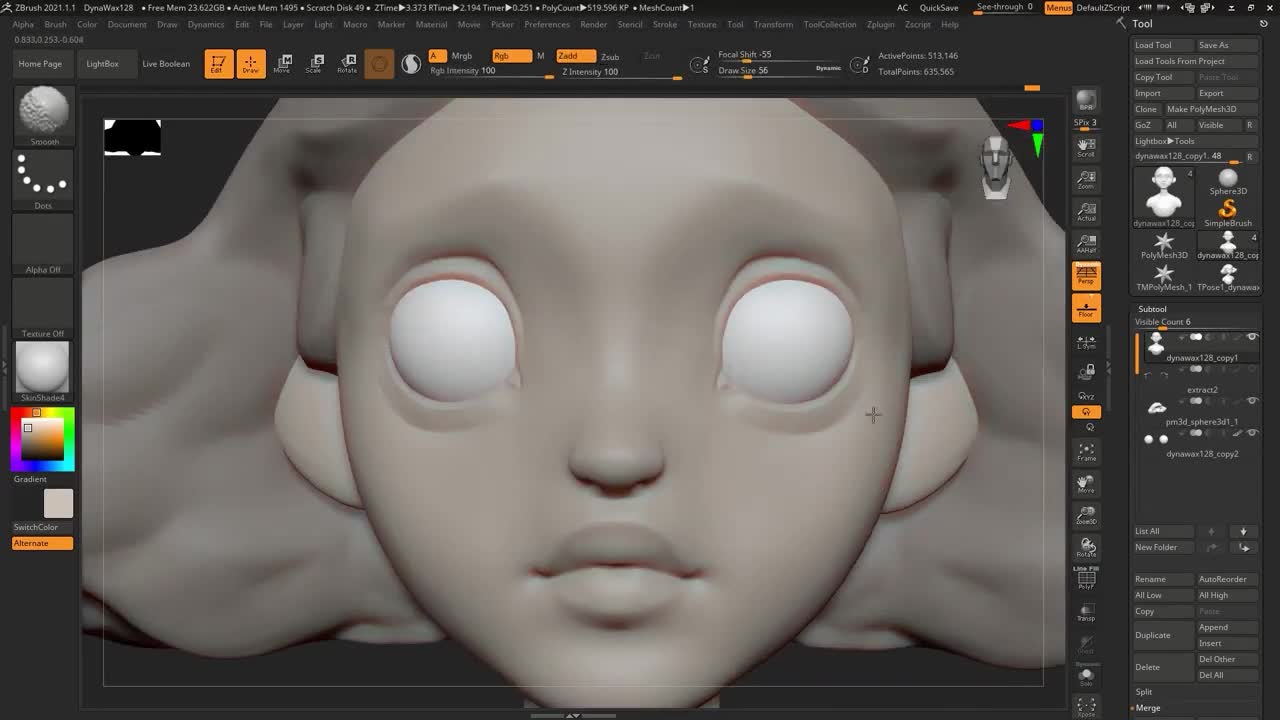This screenshot has height=720, width=1280.
Task: Toggle the Floor grid button
Action: (1086, 308)
